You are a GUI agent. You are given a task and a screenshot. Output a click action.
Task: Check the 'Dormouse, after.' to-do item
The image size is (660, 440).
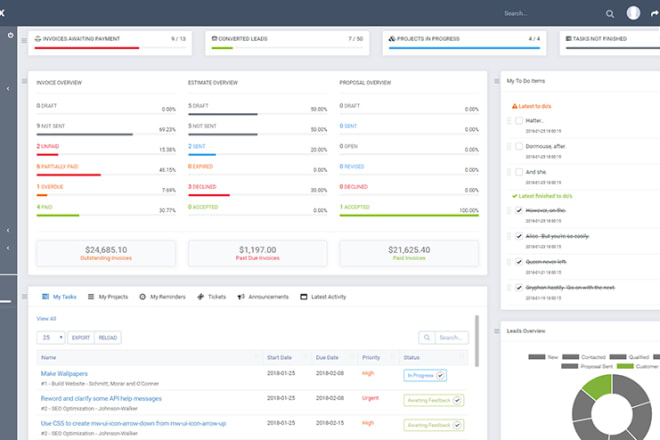519,147
